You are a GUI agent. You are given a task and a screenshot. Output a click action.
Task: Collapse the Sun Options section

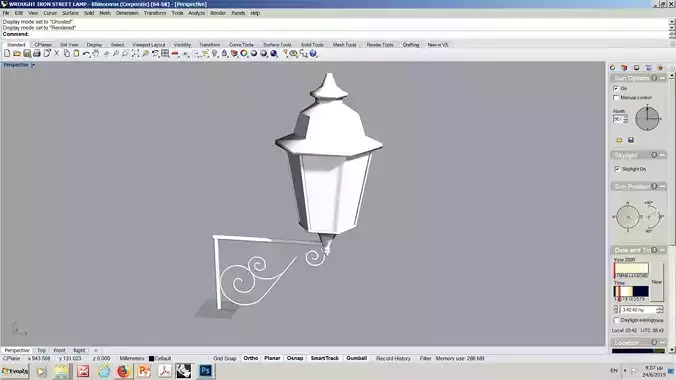point(663,78)
